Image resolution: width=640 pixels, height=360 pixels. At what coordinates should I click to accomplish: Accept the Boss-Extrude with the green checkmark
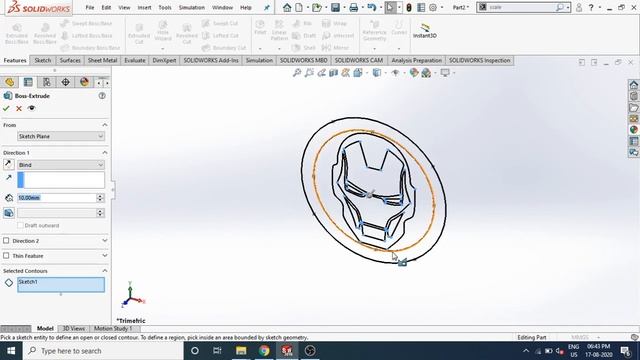pyautogui.click(x=6, y=109)
